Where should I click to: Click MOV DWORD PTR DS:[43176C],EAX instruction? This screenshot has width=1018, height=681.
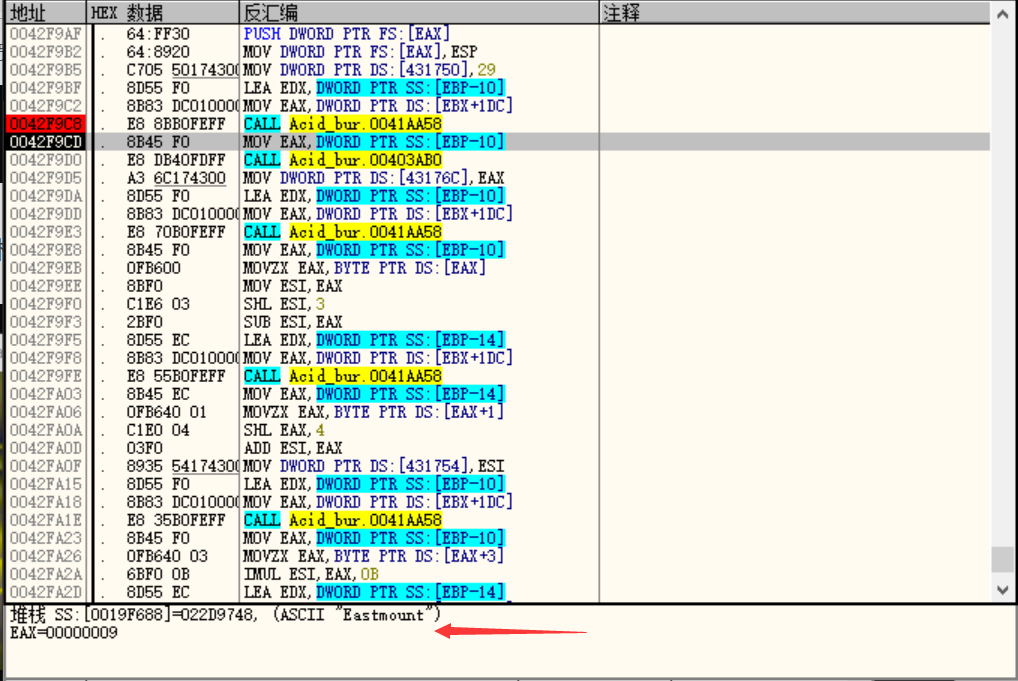click(373, 178)
